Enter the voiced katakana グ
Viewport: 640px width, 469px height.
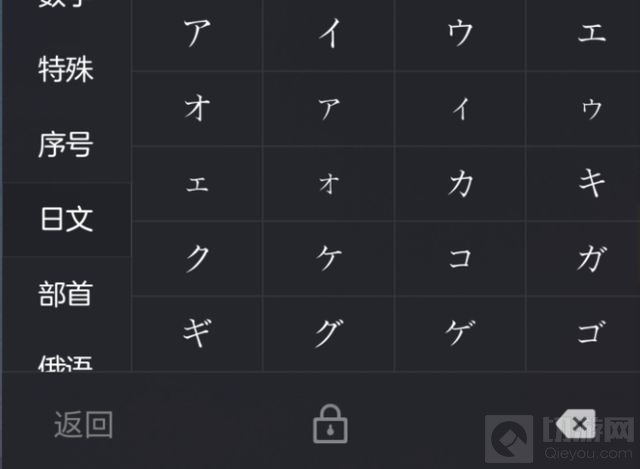pyautogui.click(x=329, y=333)
